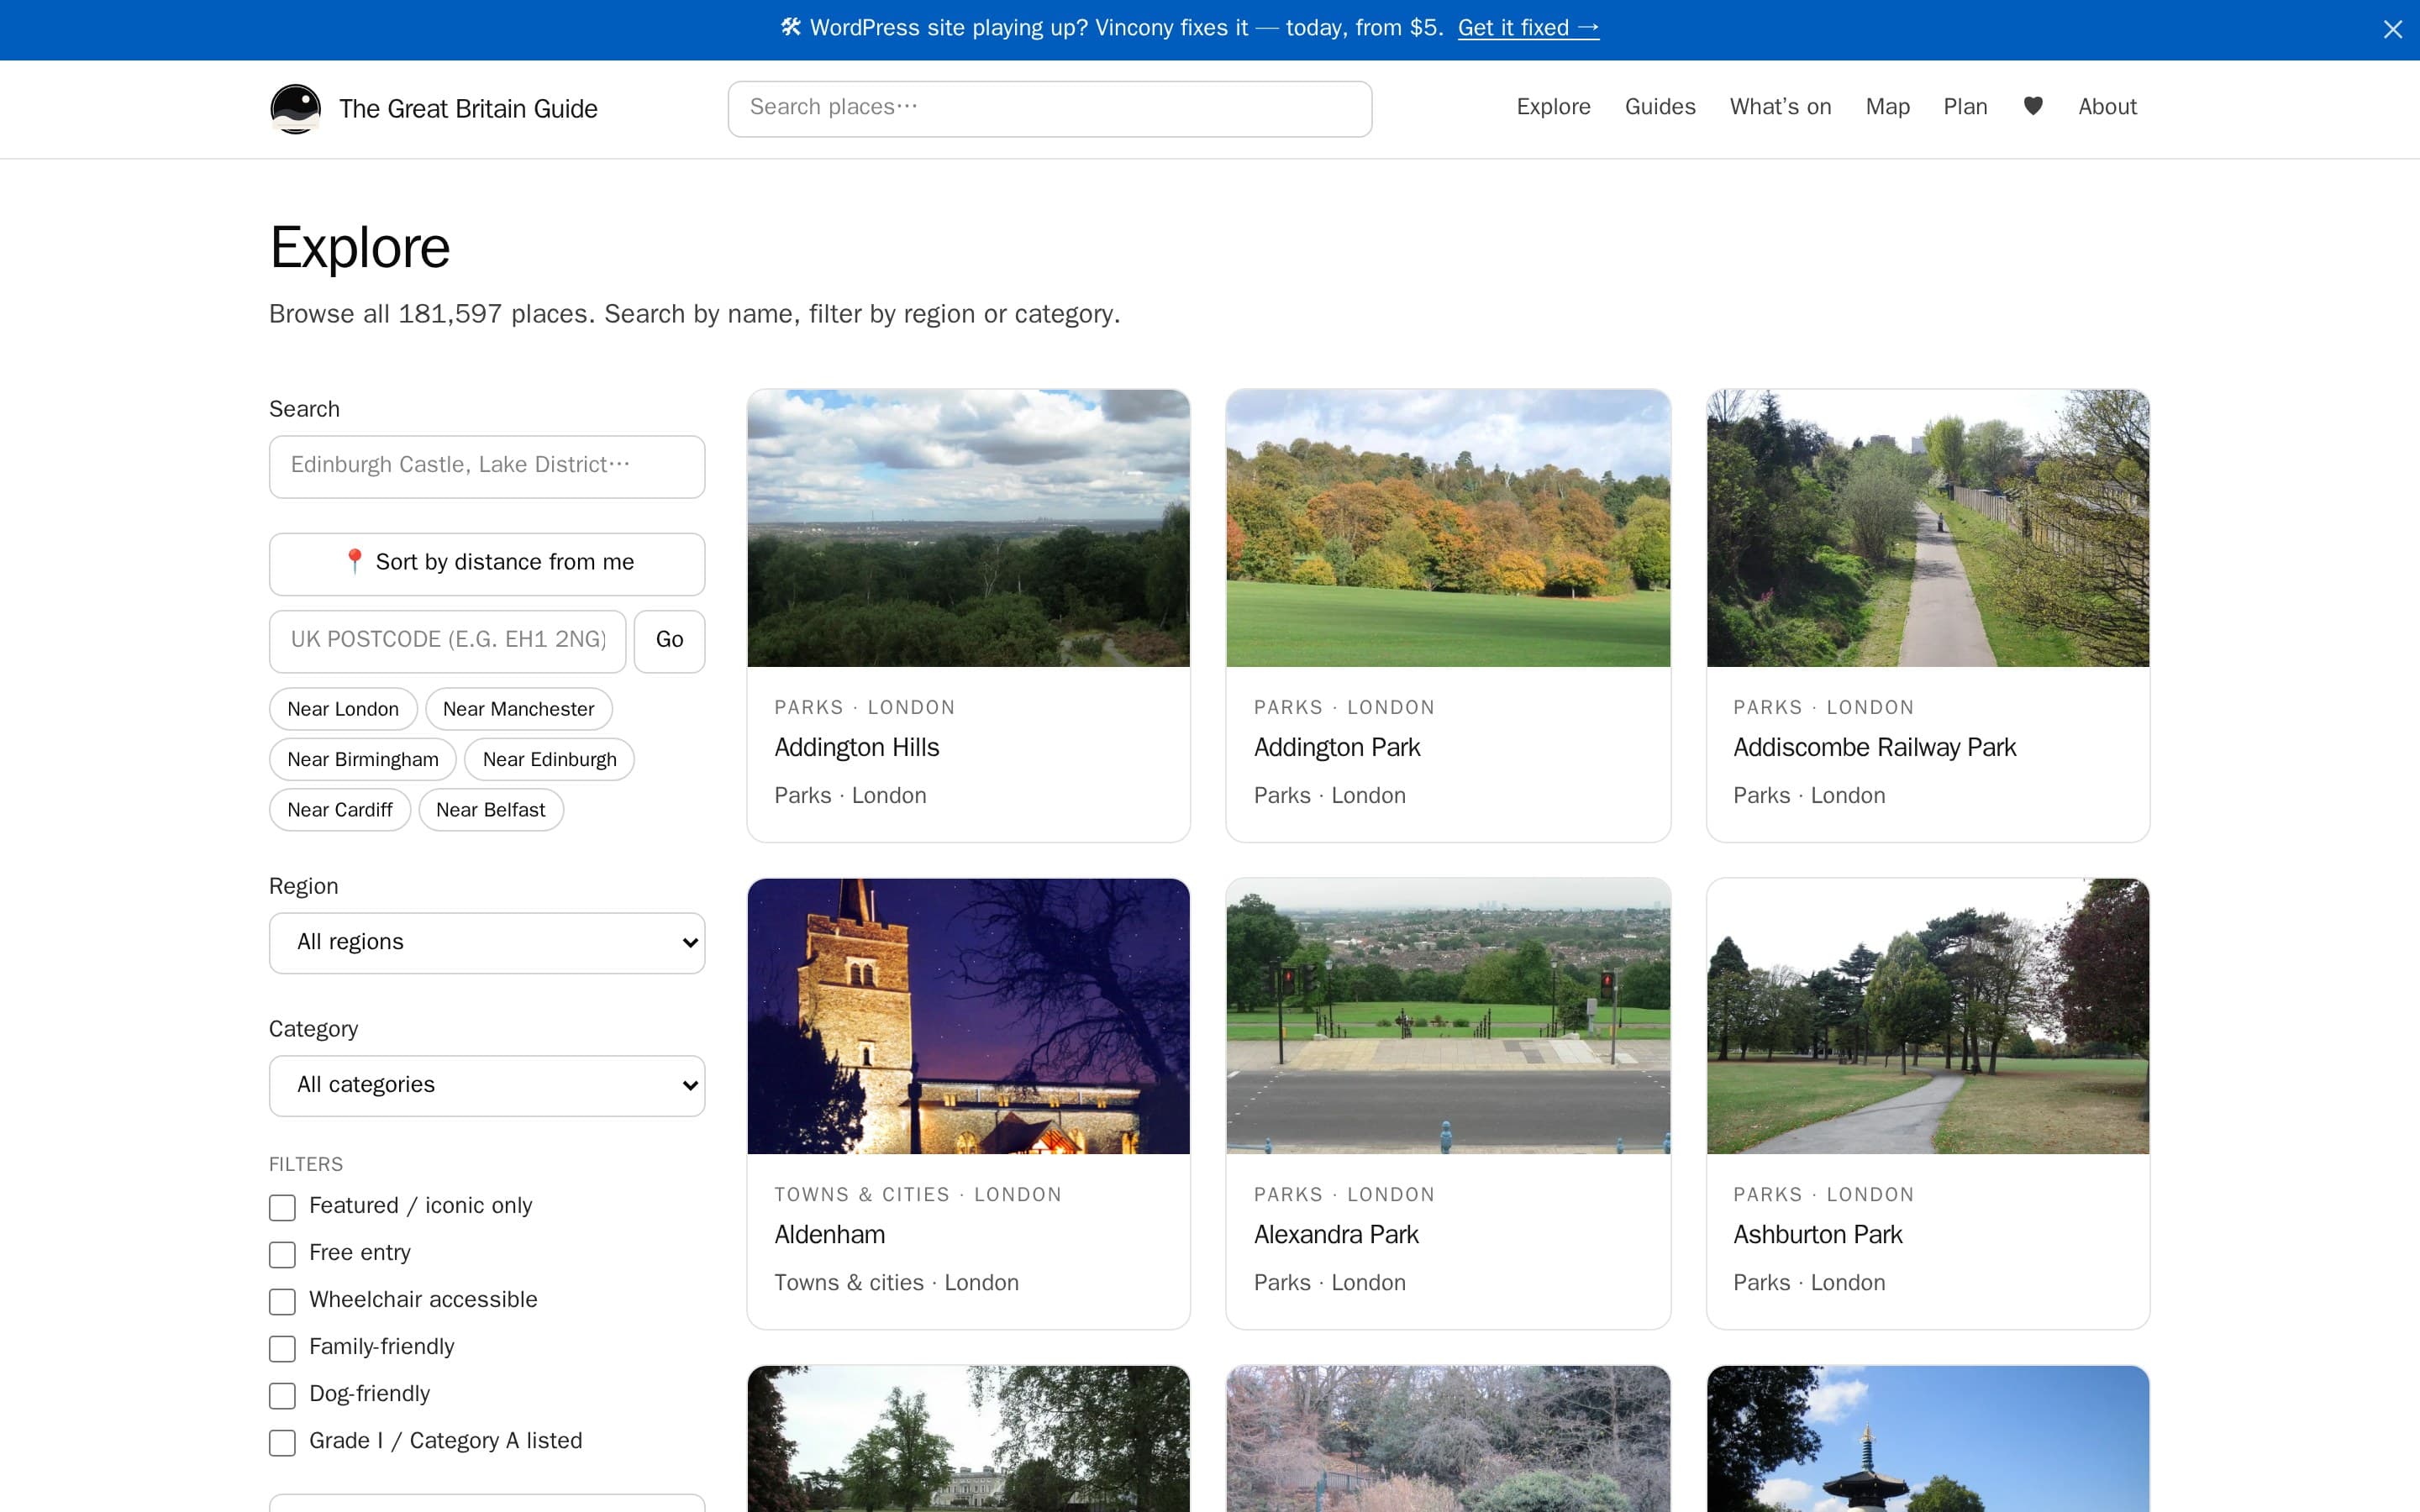Open the Aldenham title link

[829, 1235]
